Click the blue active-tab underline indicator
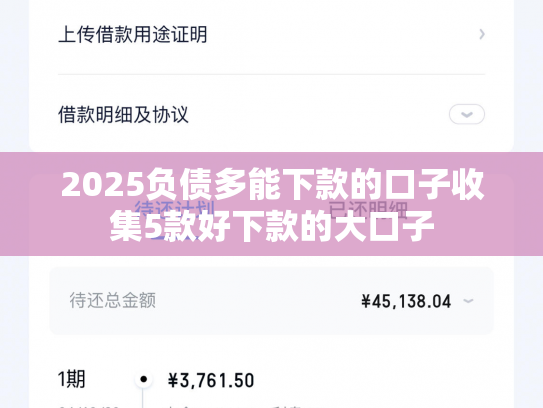This screenshot has height=408, width=543. point(175,238)
